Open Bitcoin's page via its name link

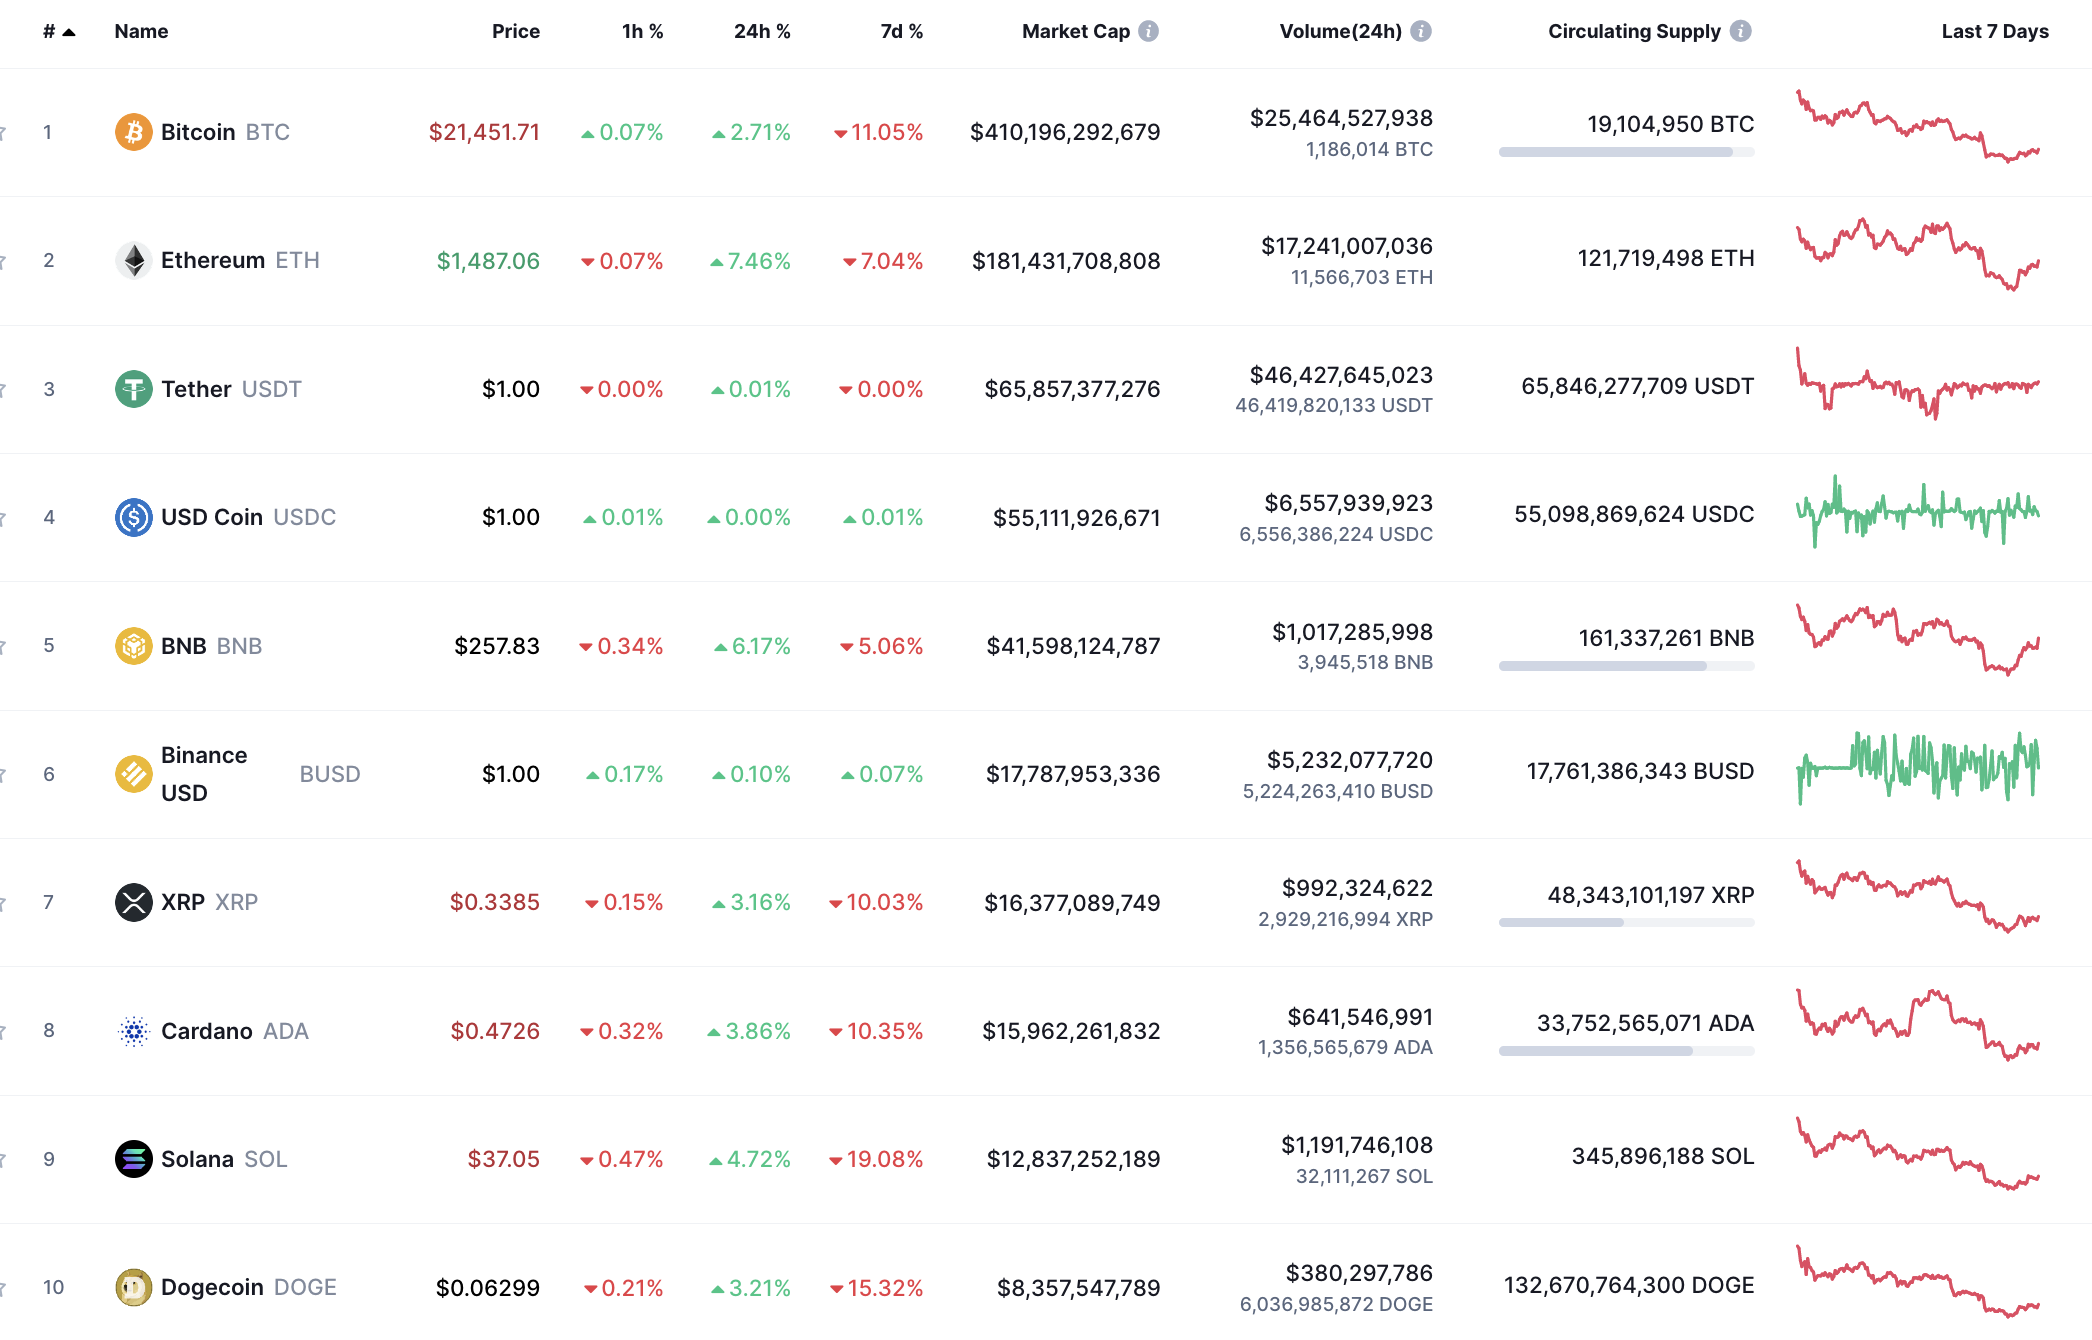click(197, 131)
